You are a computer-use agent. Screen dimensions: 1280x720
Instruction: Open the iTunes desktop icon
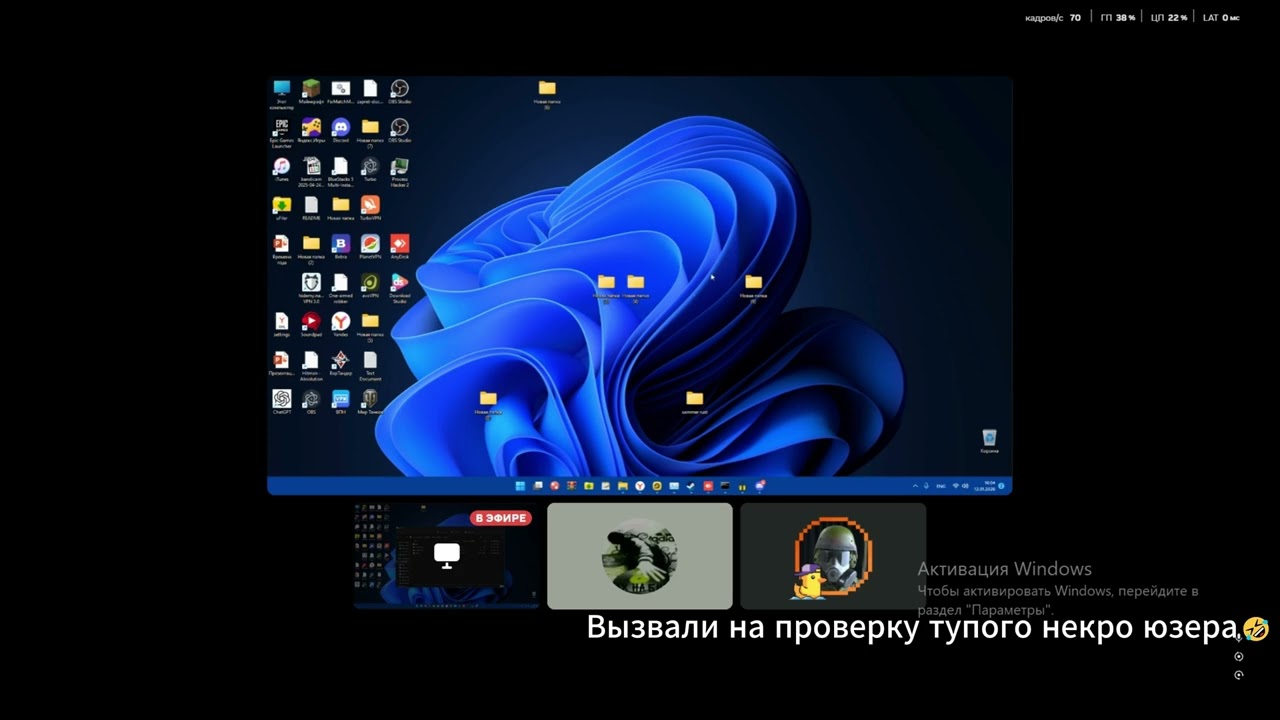click(282, 170)
